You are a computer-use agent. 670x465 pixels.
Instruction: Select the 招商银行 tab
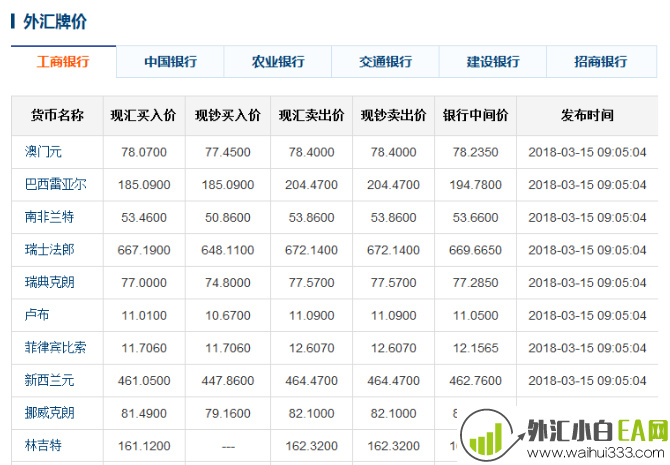point(601,62)
